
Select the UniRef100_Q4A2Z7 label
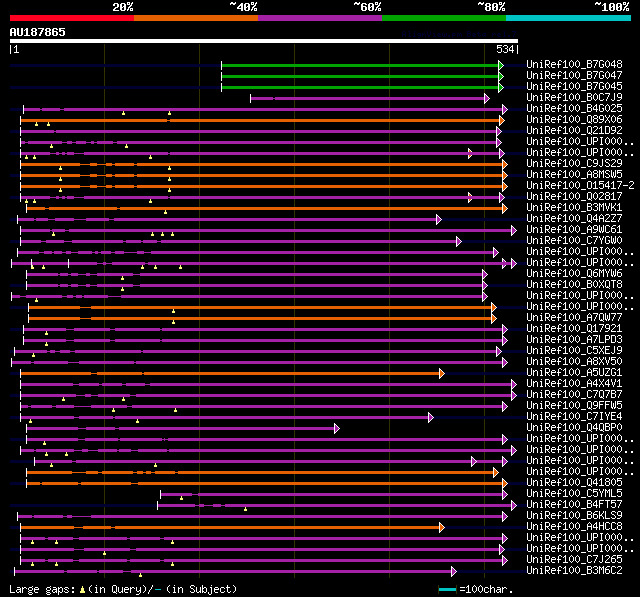[574, 219]
